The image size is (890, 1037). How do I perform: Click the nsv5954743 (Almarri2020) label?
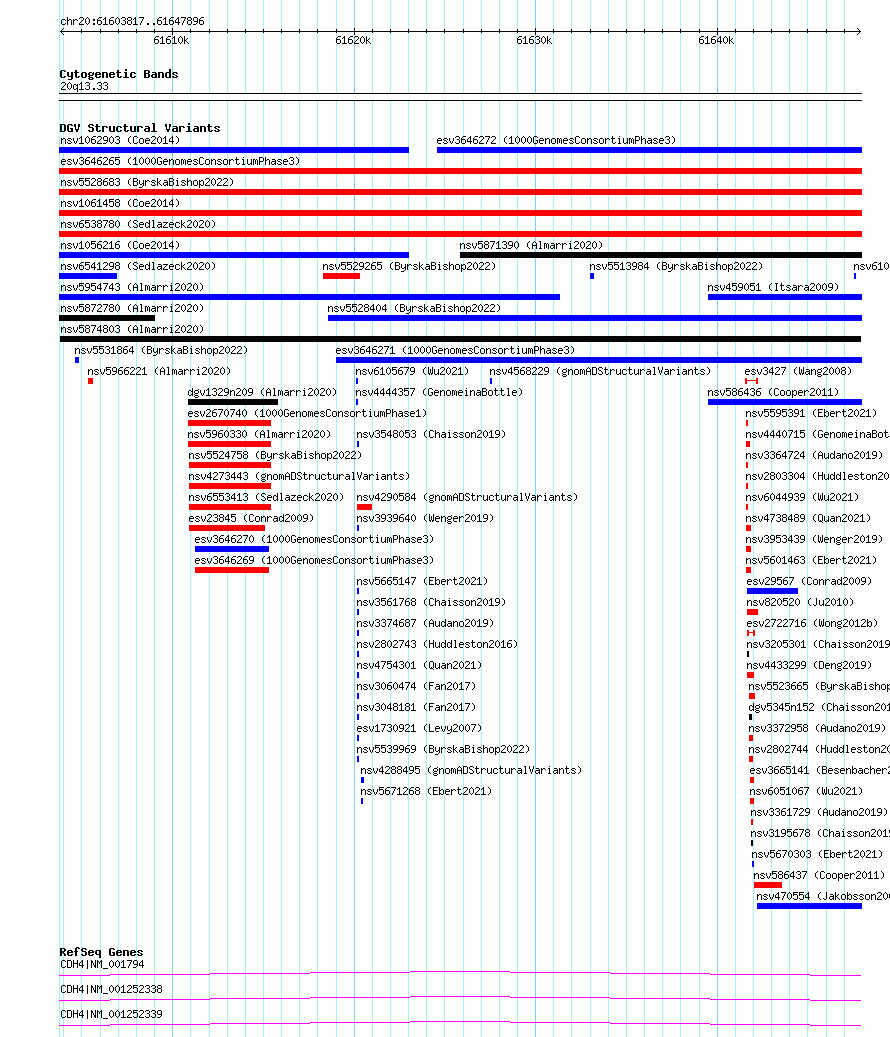tap(132, 288)
